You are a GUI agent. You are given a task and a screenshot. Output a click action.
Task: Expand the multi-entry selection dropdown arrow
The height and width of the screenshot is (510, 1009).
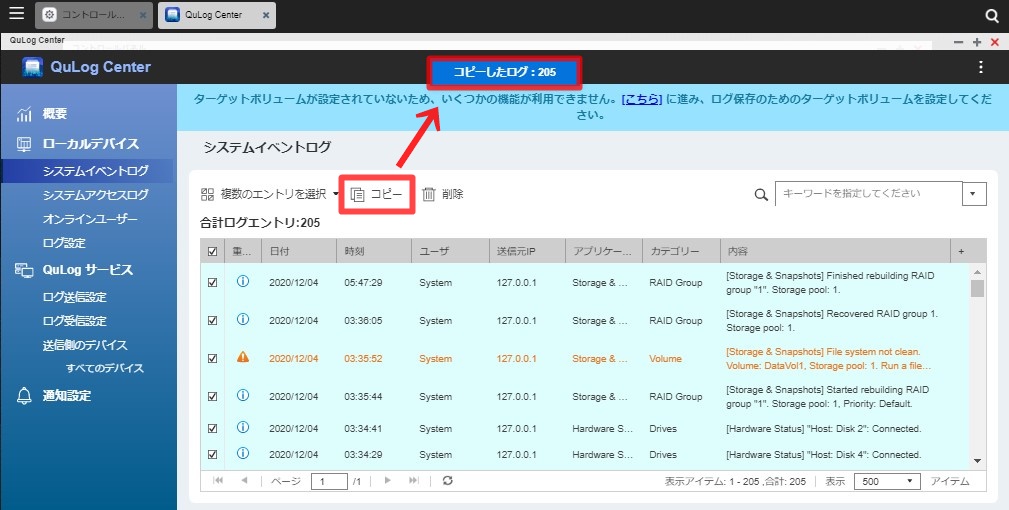(x=336, y=194)
